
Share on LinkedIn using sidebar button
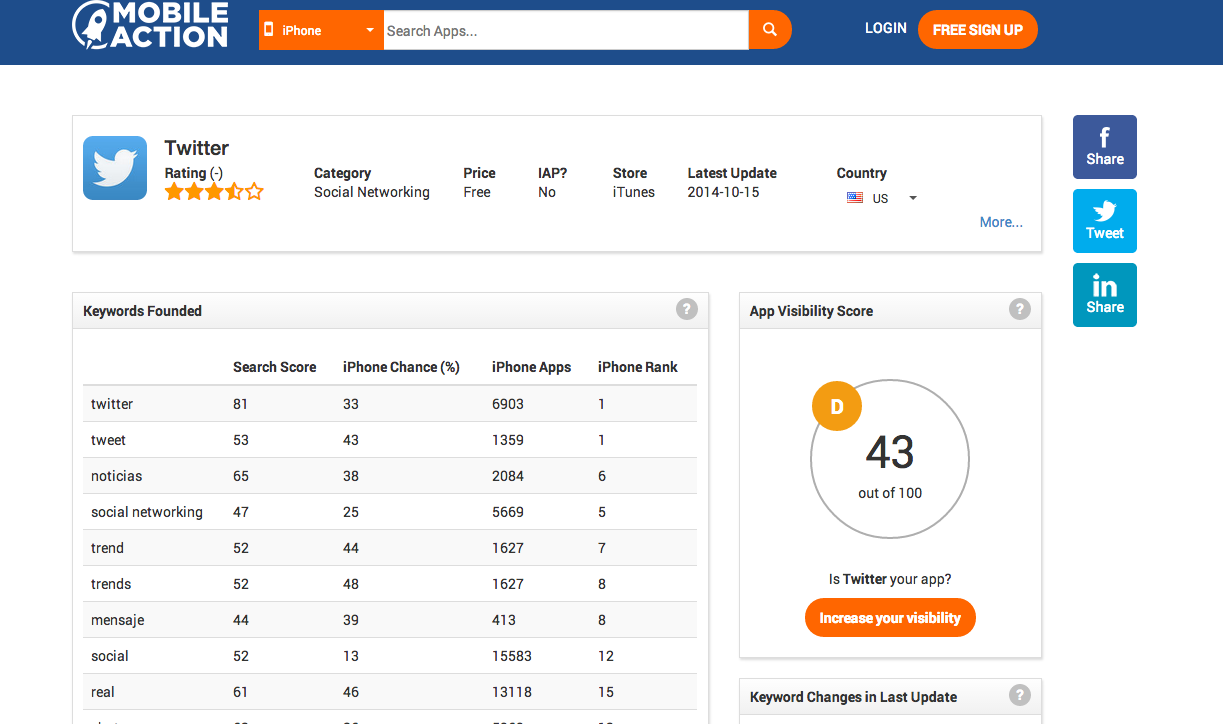click(1104, 295)
